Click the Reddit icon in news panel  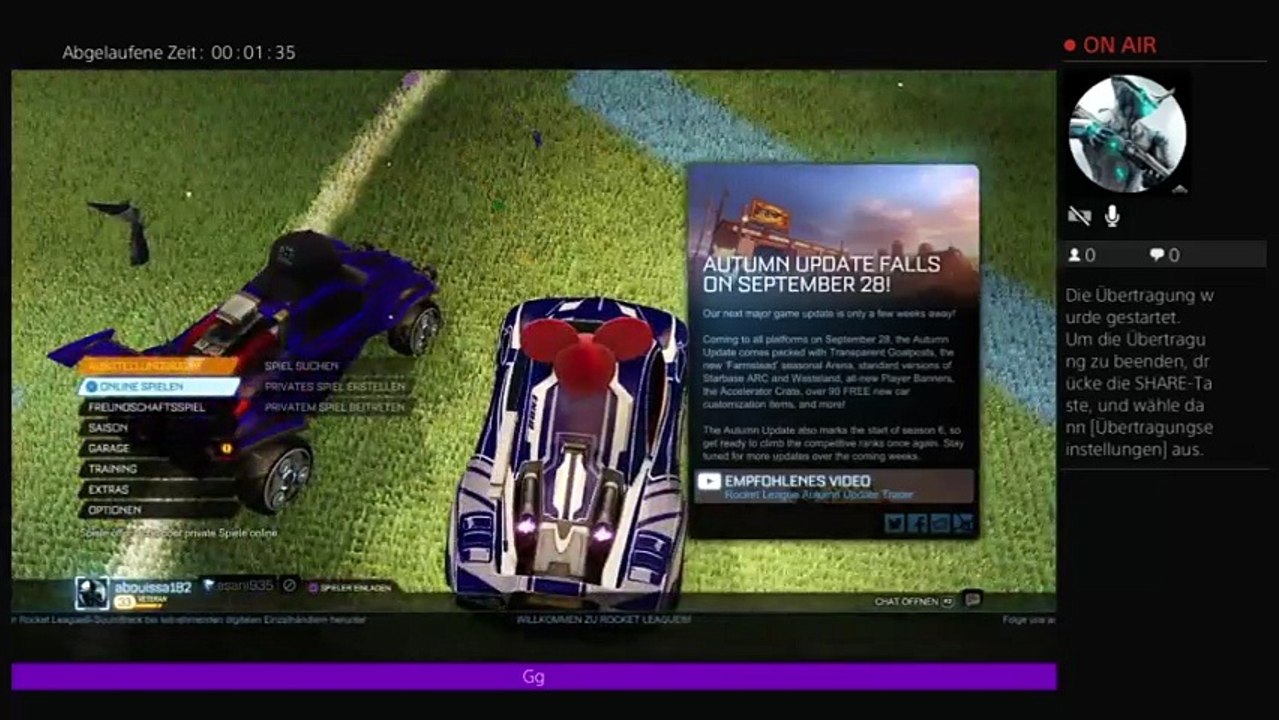click(939, 522)
